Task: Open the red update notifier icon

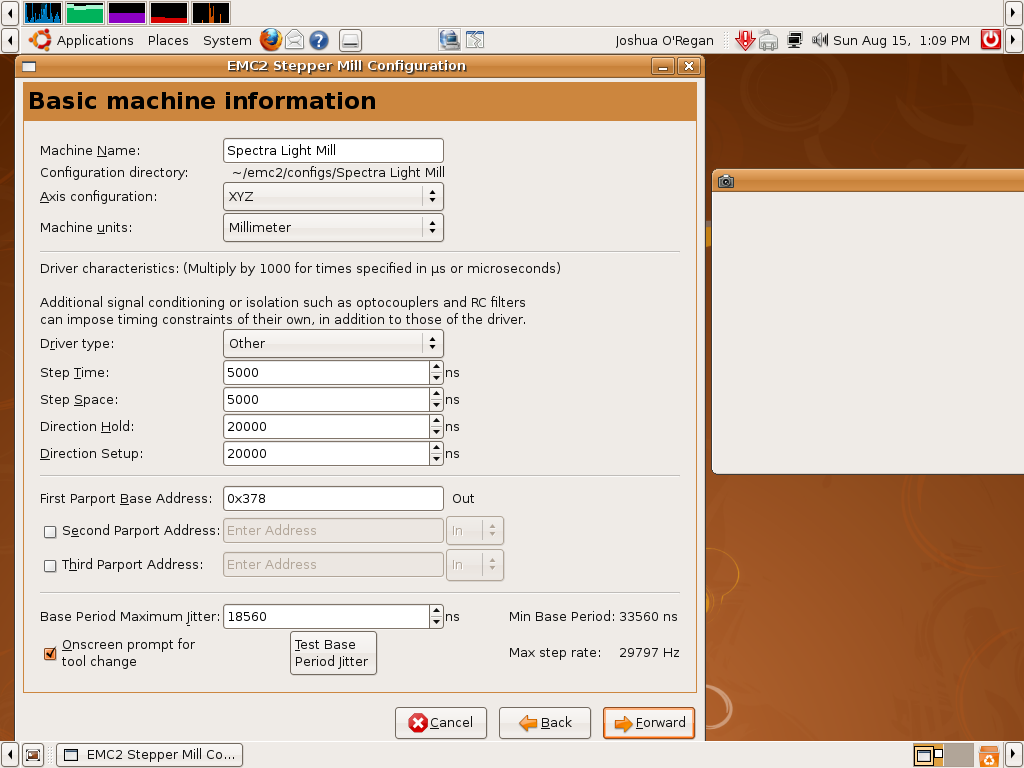Action: tap(744, 40)
